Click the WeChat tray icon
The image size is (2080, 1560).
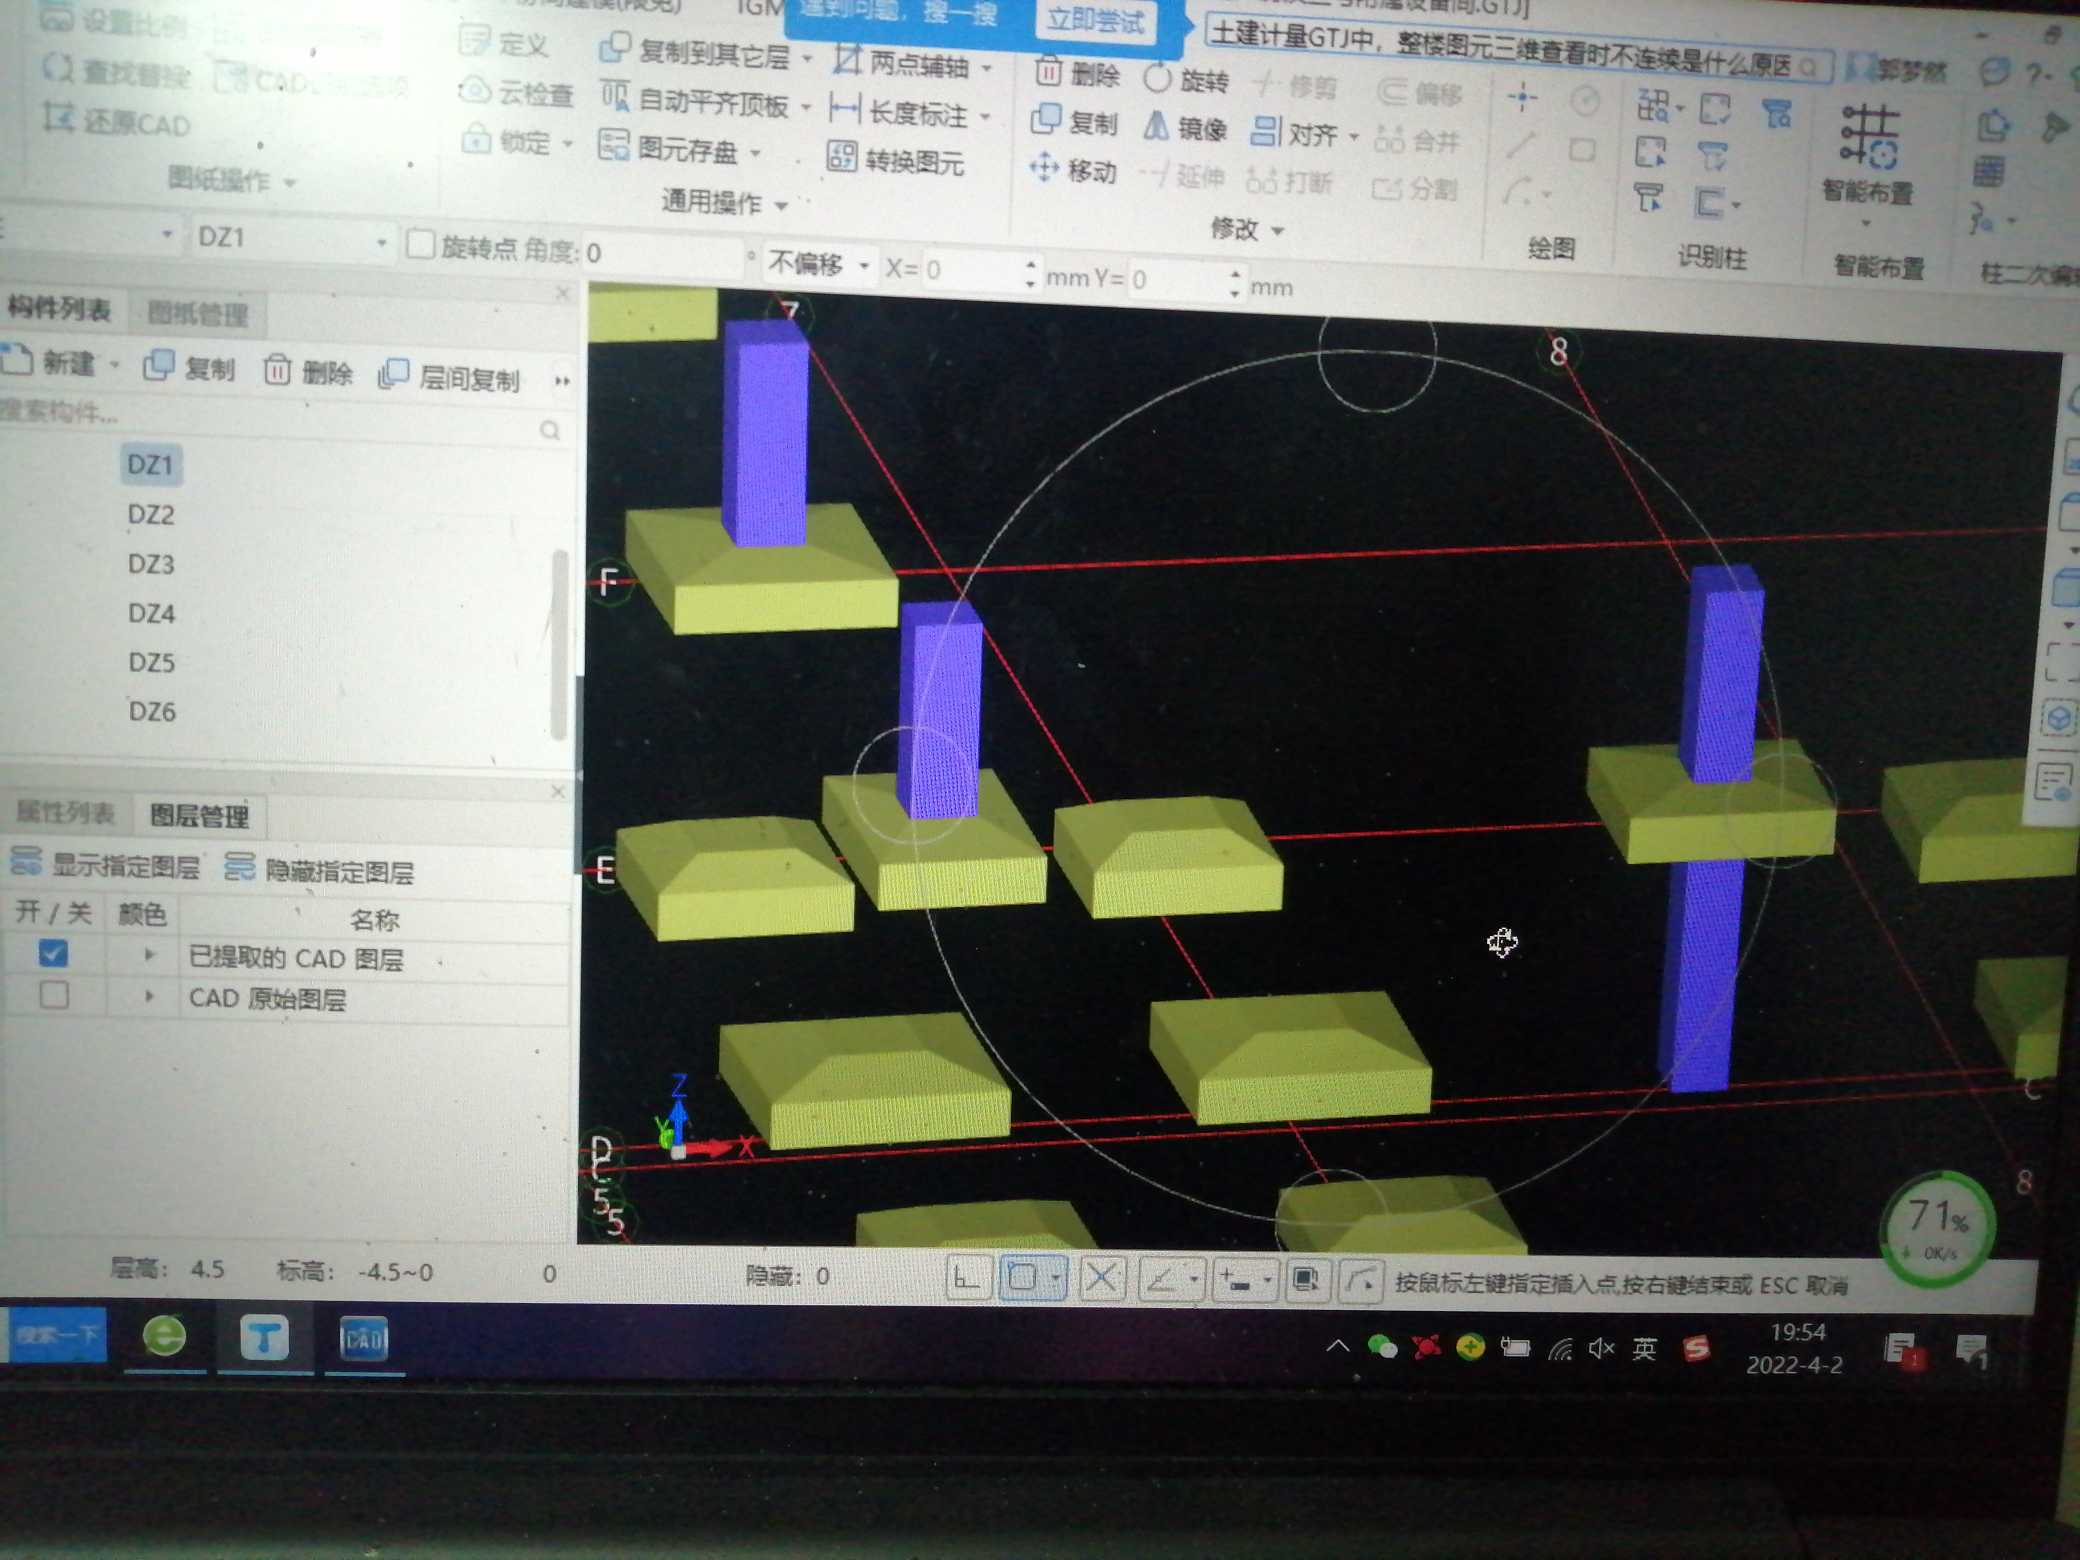pyautogui.click(x=1382, y=1347)
